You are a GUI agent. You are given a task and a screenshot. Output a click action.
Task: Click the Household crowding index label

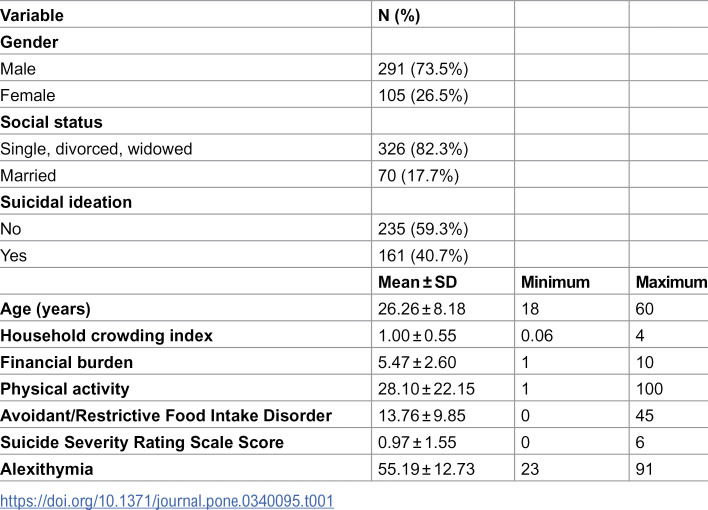click(x=107, y=336)
